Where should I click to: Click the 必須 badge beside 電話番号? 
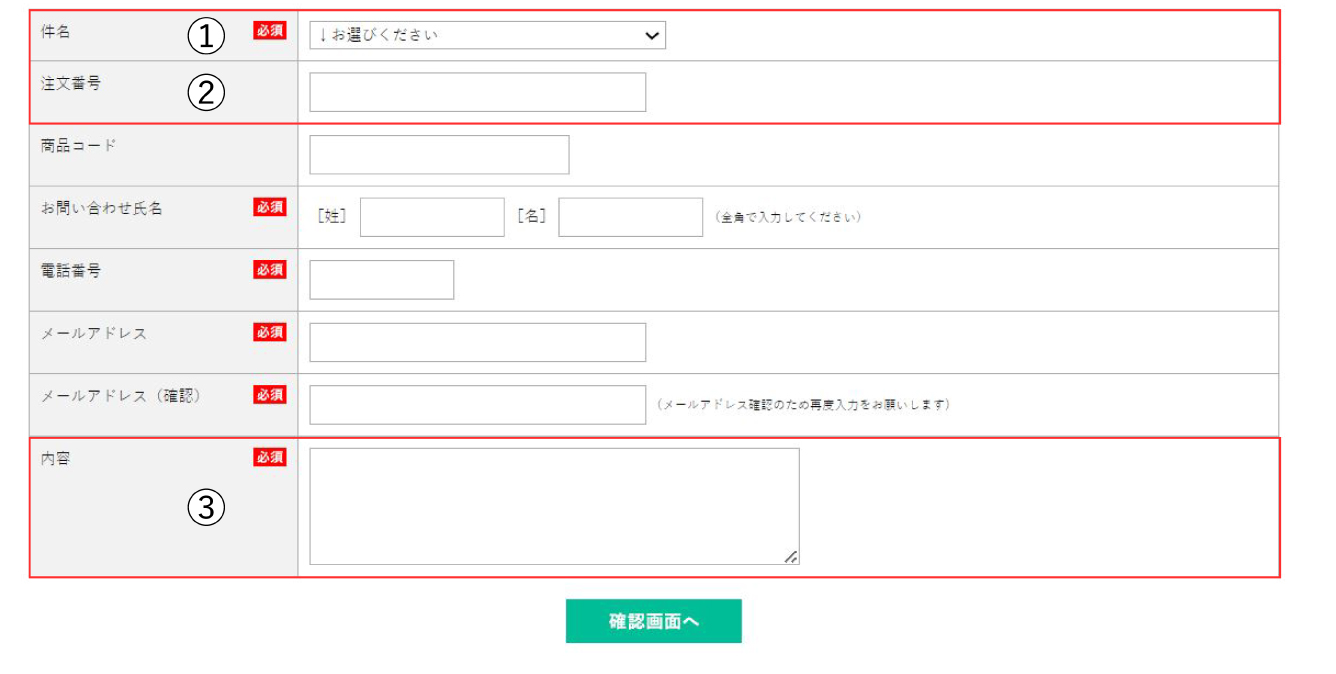[270, 270]
